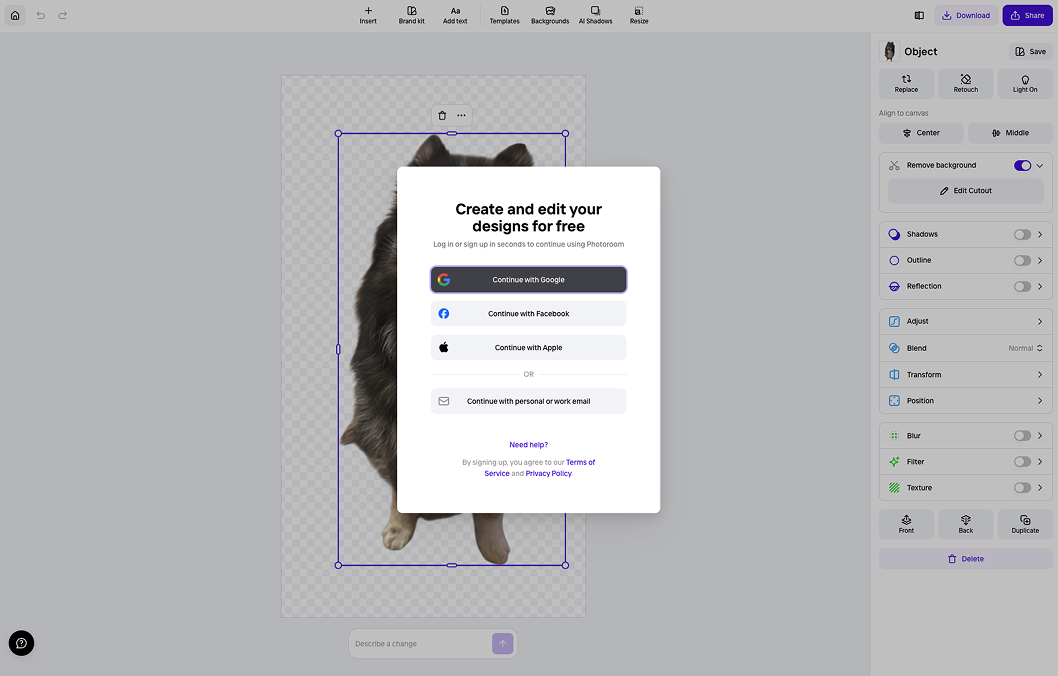
Task: Toggle the Remove background switch
Action: tap(1022, 165)
